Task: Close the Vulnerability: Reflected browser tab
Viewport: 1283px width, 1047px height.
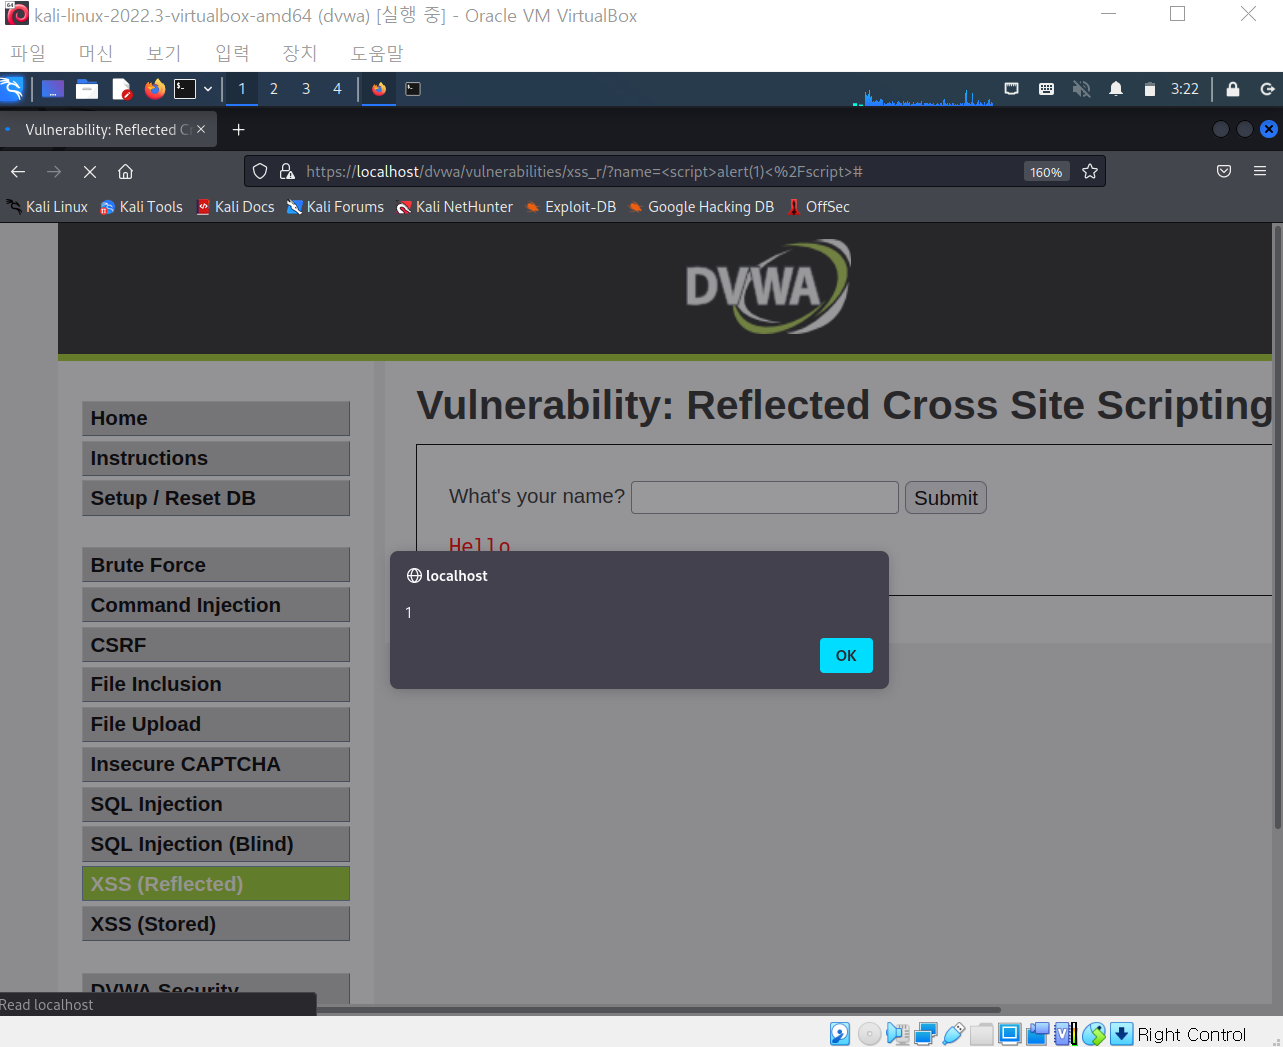Action: tap(201, 129)
